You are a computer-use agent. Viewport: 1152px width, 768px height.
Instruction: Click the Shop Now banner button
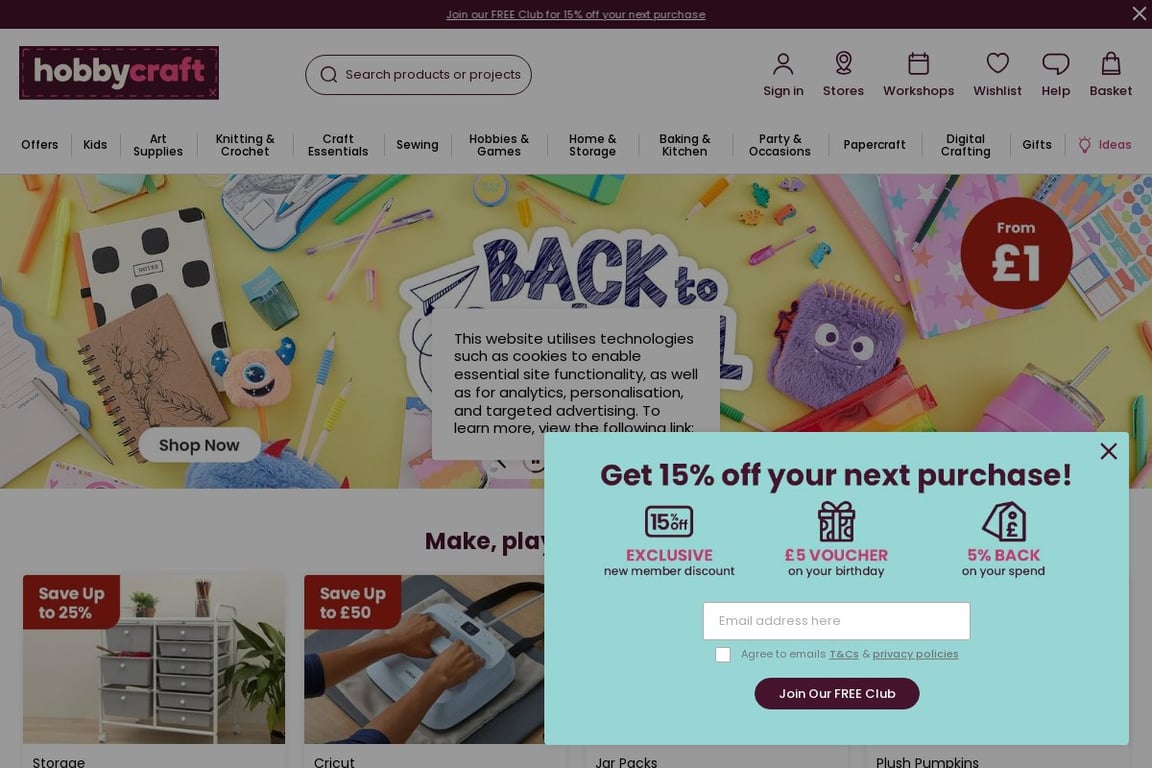point(199,445)
